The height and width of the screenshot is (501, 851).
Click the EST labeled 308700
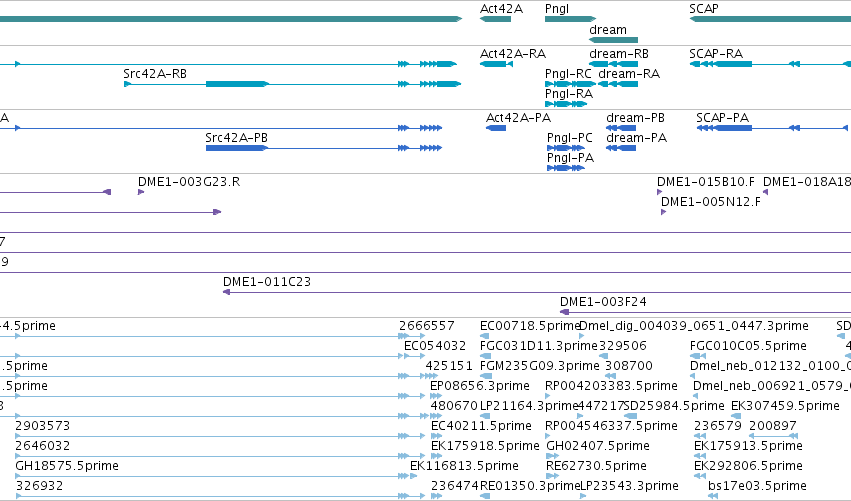point(629,366)
